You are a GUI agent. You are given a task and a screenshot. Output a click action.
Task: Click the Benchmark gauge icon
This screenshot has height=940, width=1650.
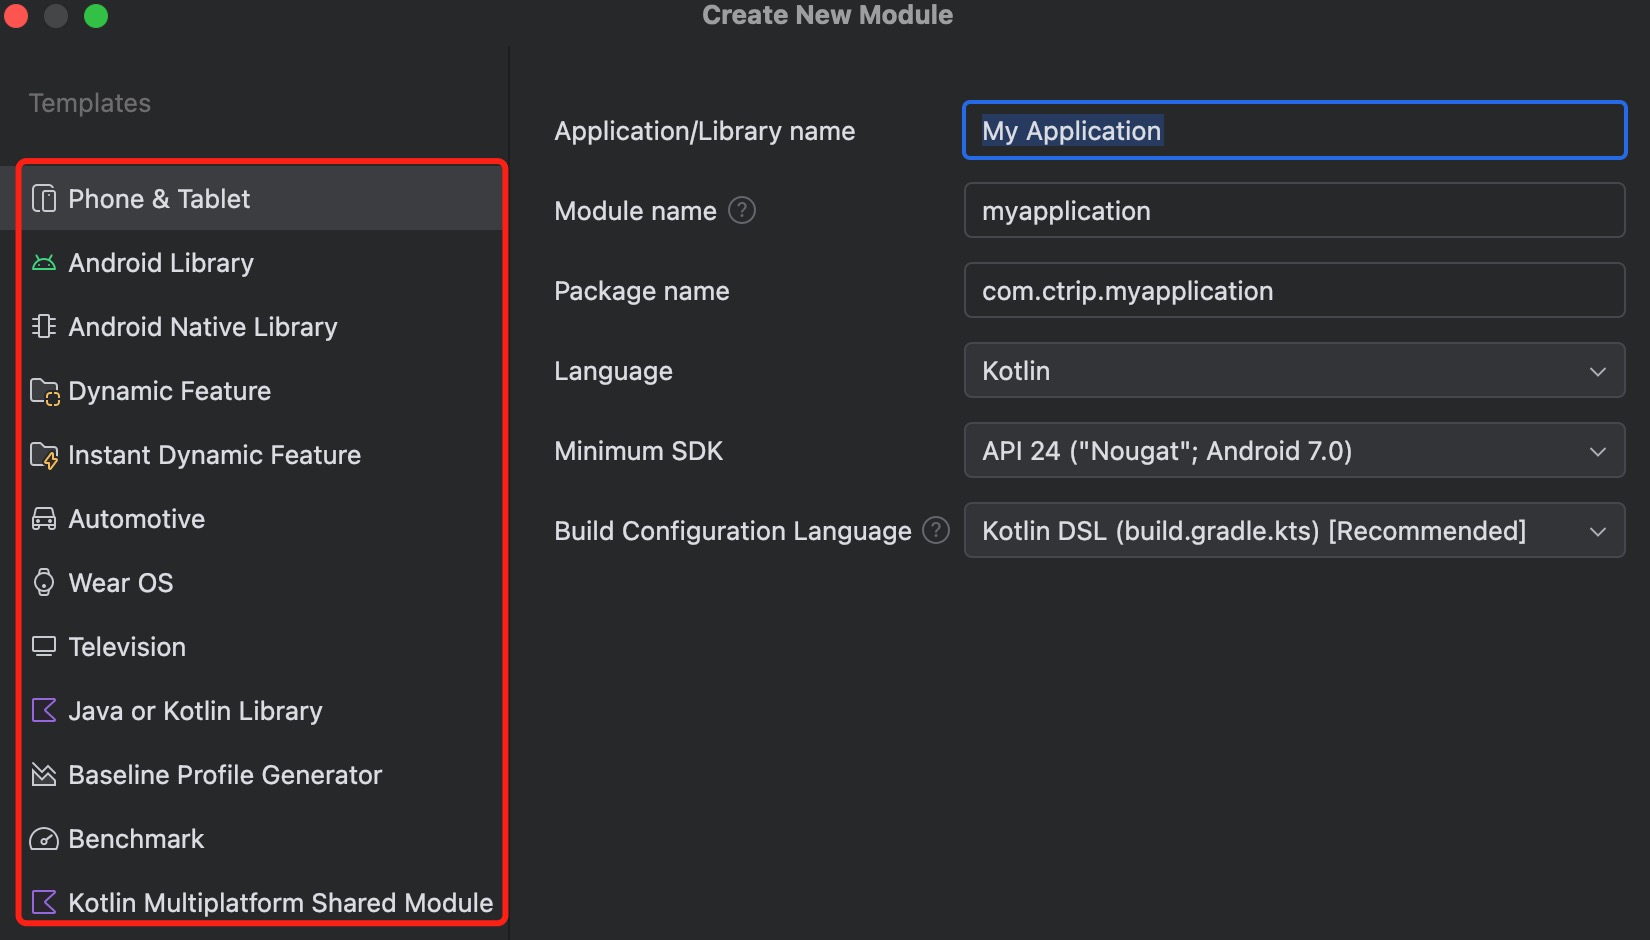[x=44, y=839]
